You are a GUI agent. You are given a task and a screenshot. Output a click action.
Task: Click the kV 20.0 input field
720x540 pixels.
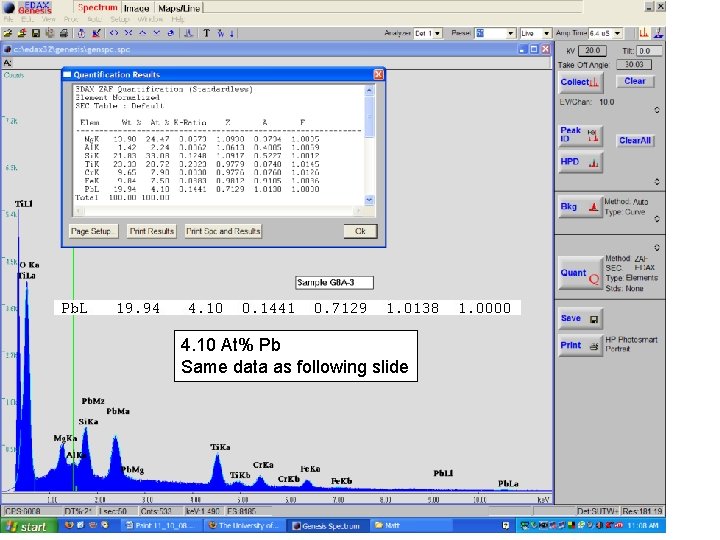(592, 51)
